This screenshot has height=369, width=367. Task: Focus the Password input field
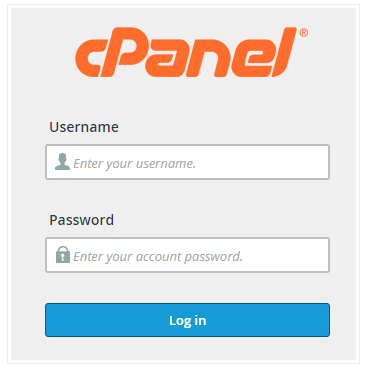[187, 255]
